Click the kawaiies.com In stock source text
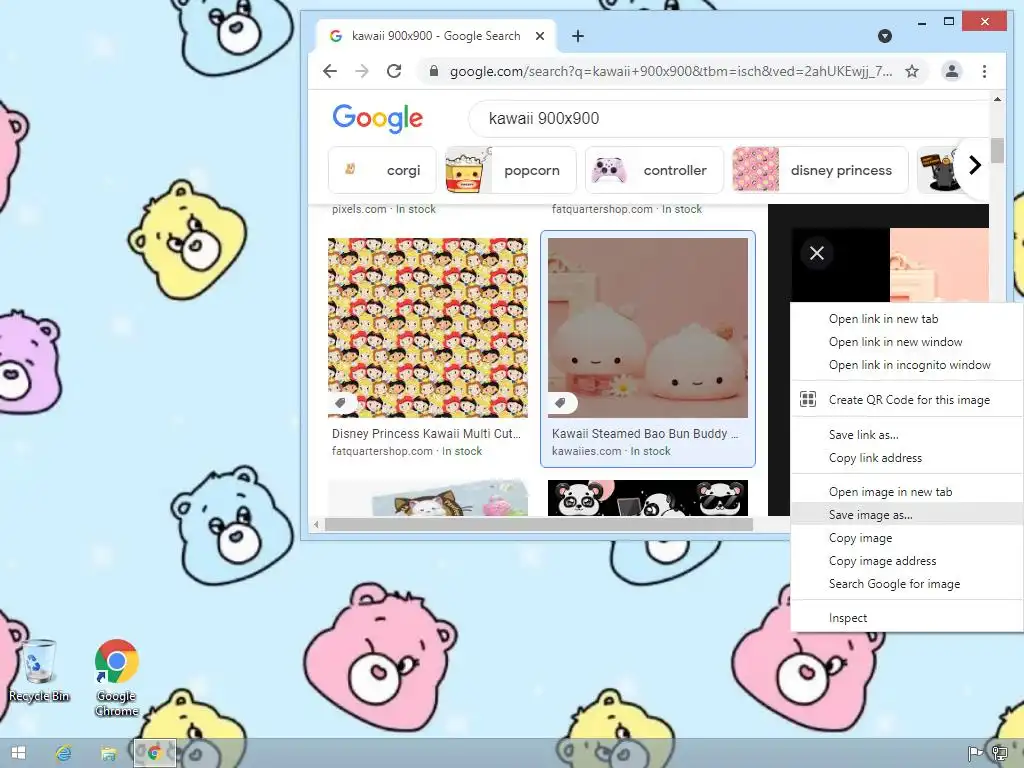Screen dimensions: 1024x768 click(x=611, y=451)
